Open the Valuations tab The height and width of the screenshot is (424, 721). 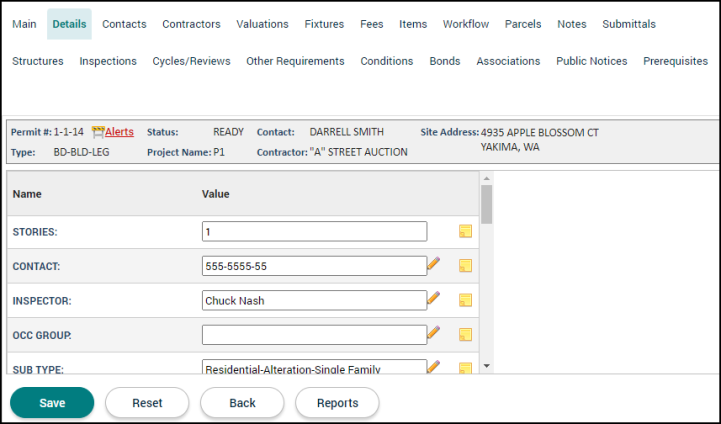point(262,24)
